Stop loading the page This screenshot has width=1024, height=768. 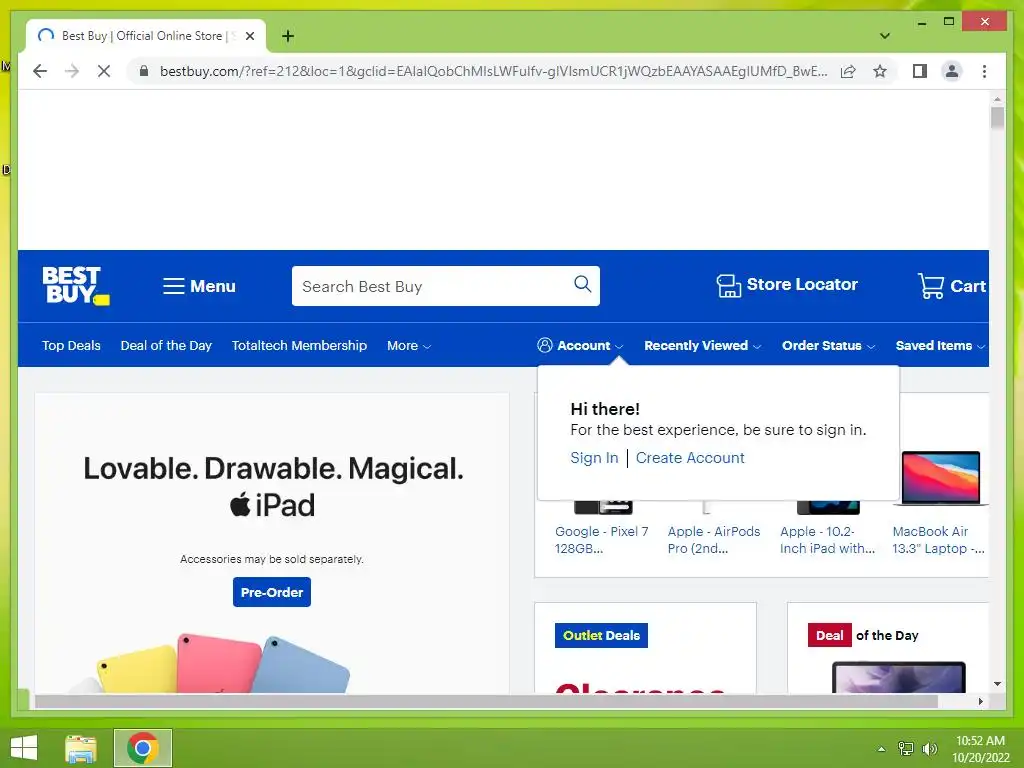pyautogui.click(x=104, y=71)
